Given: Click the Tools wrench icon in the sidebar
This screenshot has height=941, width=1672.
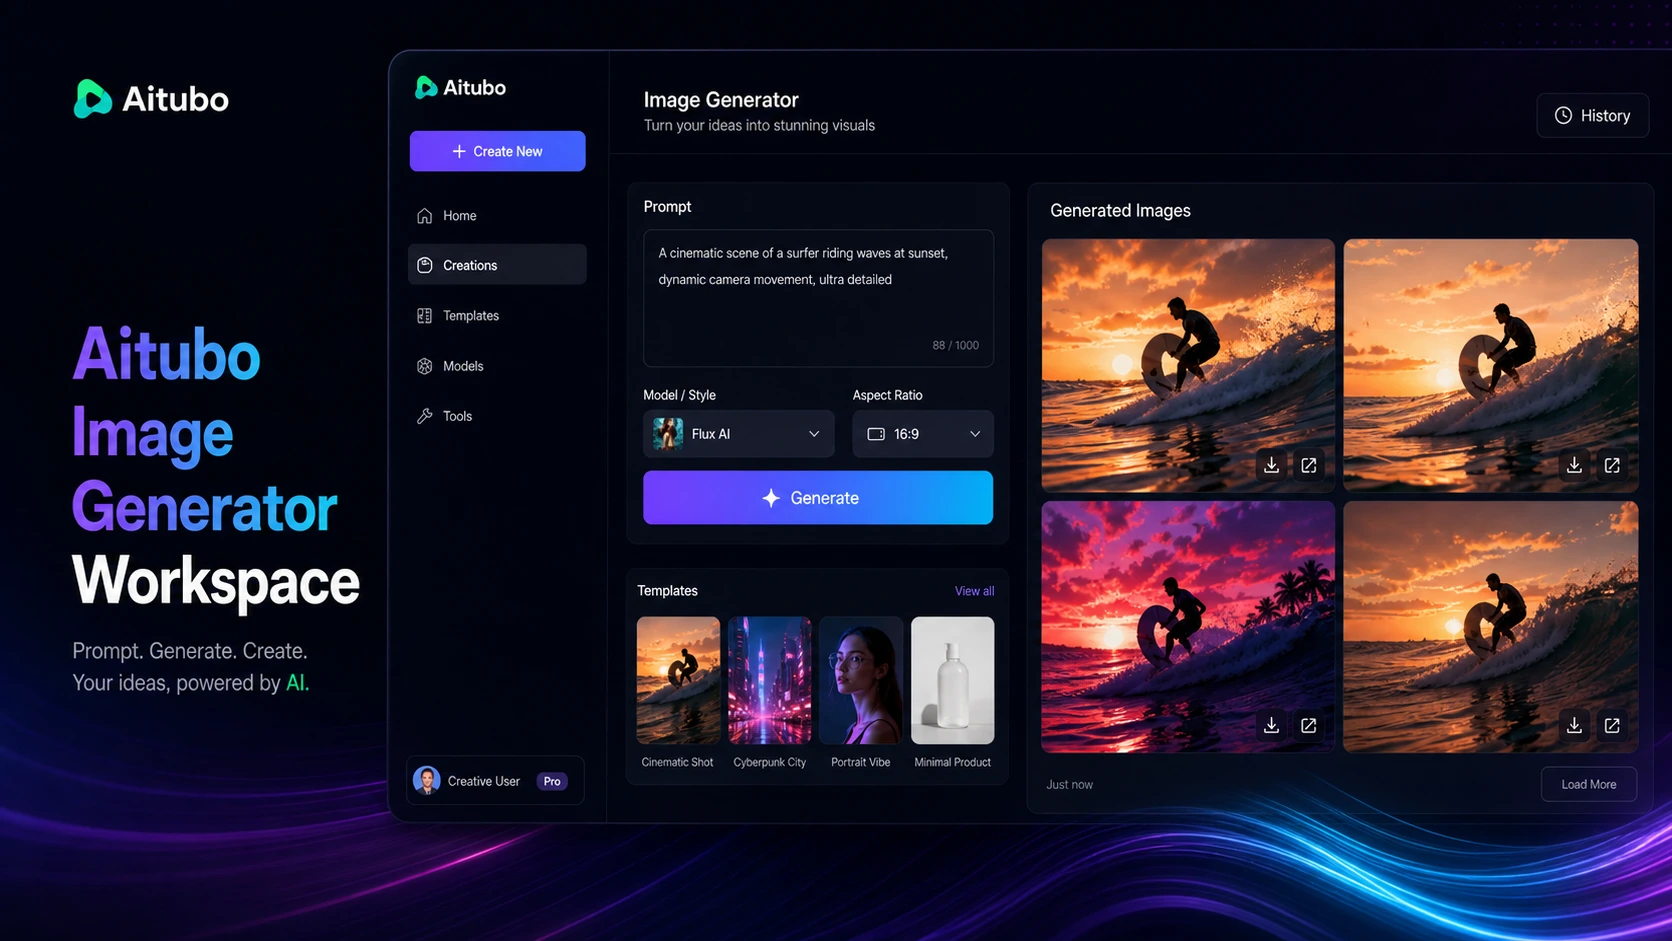Looking at the screenshot, I should [424, 416].
